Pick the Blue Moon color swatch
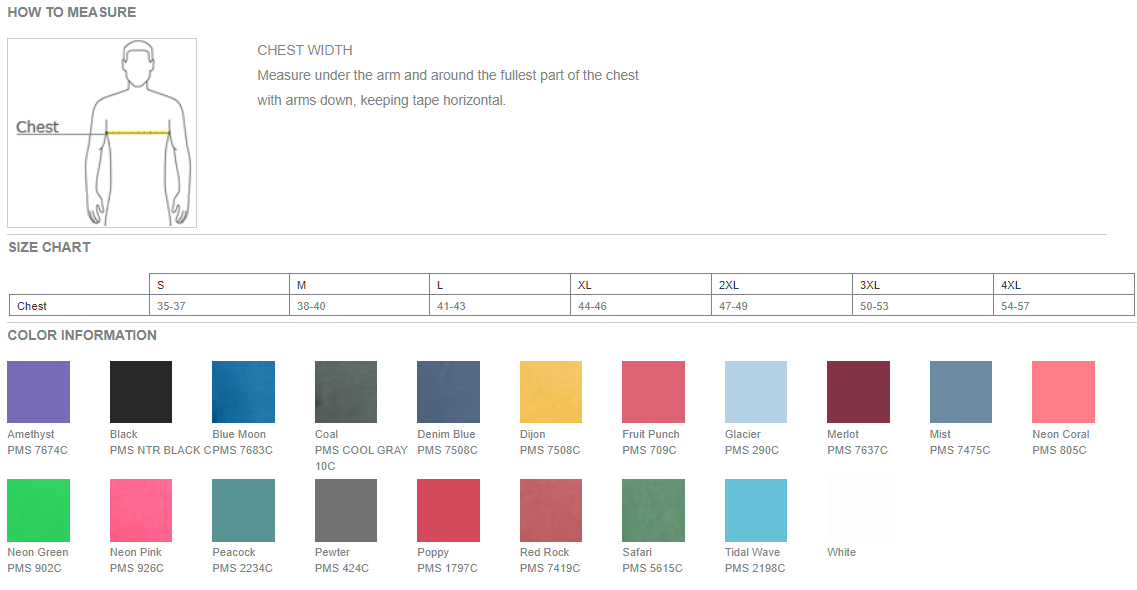1137x590 pixels. [x=243, y=392]
